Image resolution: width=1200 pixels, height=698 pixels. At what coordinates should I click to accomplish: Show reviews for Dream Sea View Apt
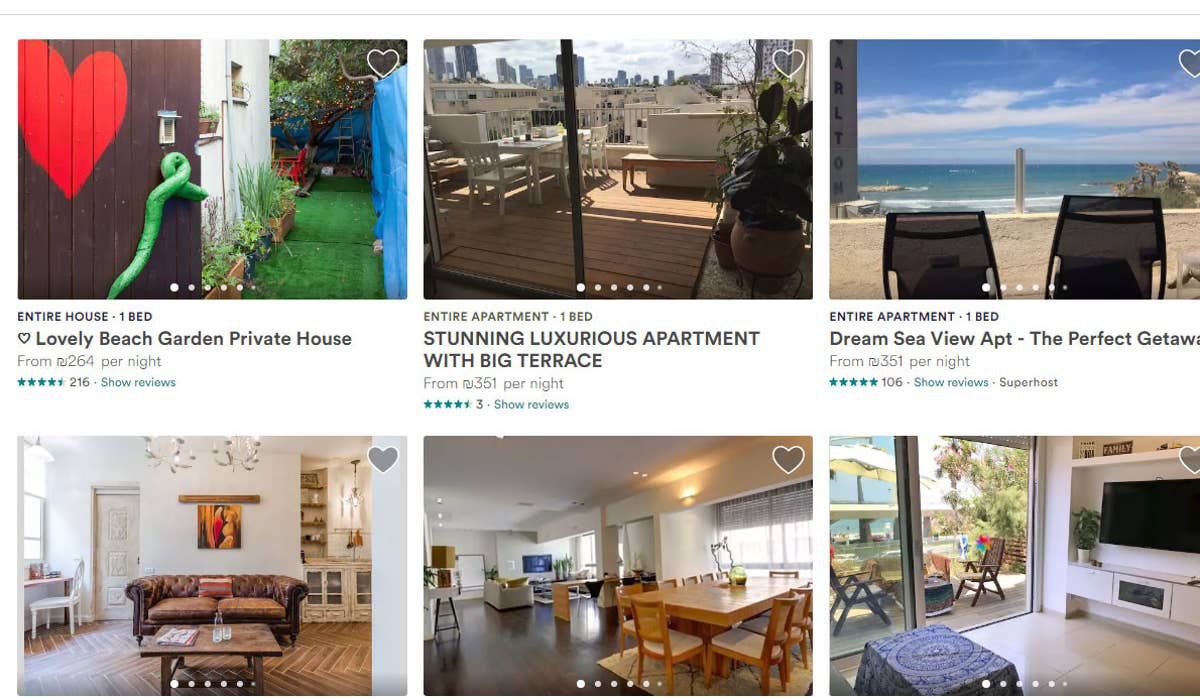pos(951,383)
